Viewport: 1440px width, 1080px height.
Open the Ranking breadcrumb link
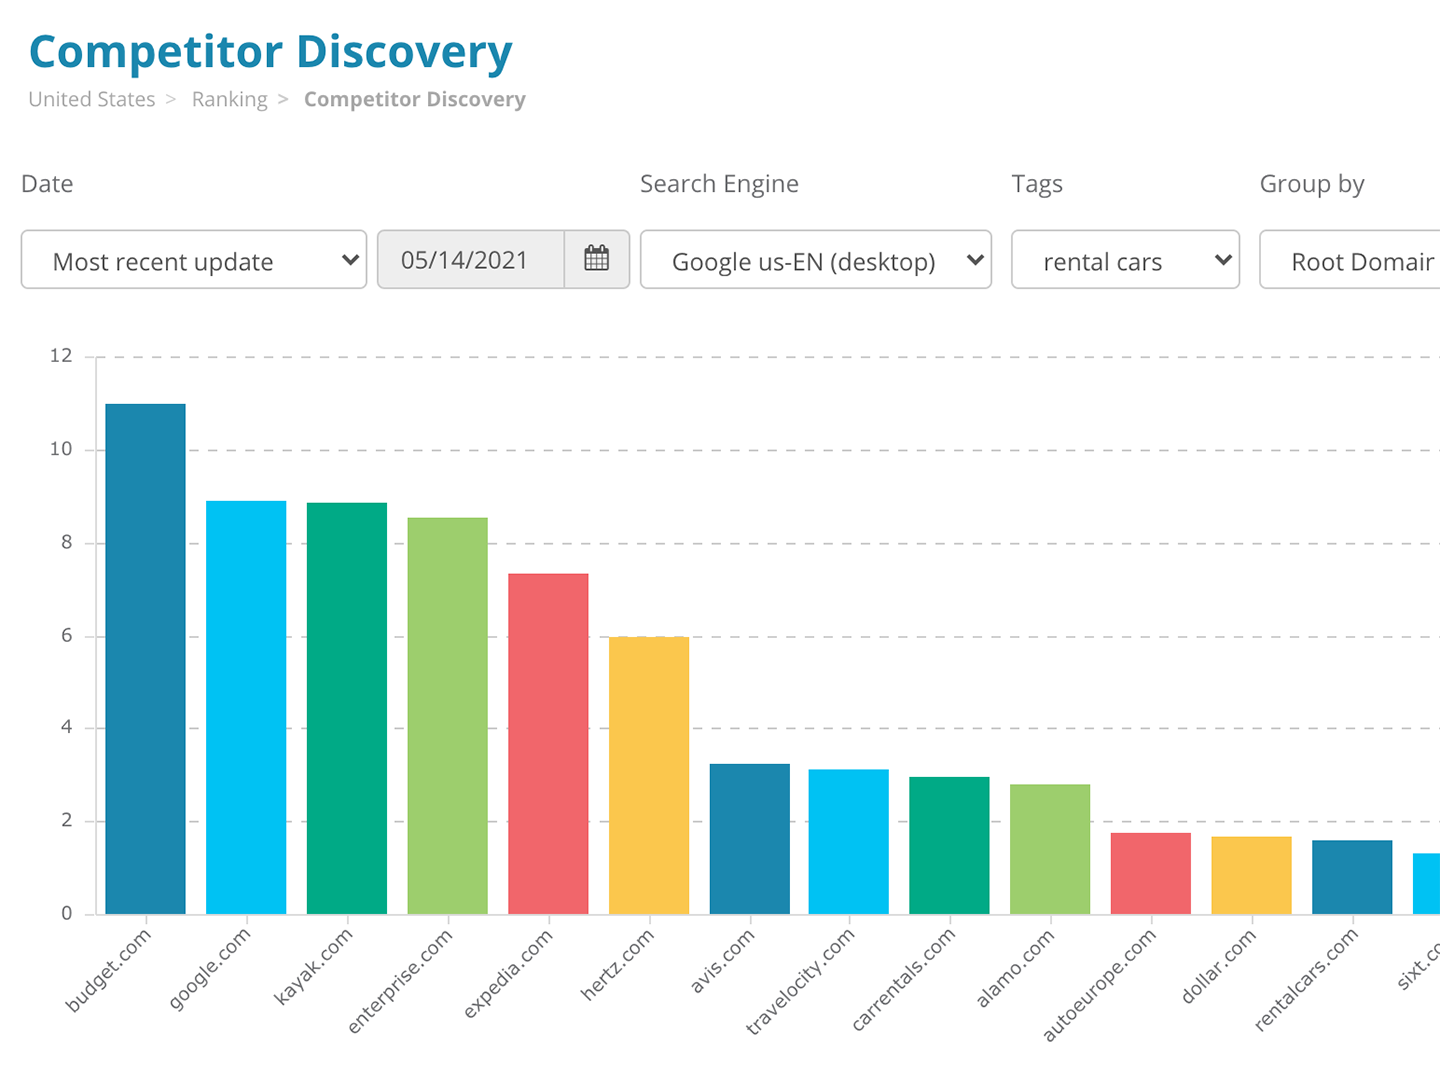(229, 99)
